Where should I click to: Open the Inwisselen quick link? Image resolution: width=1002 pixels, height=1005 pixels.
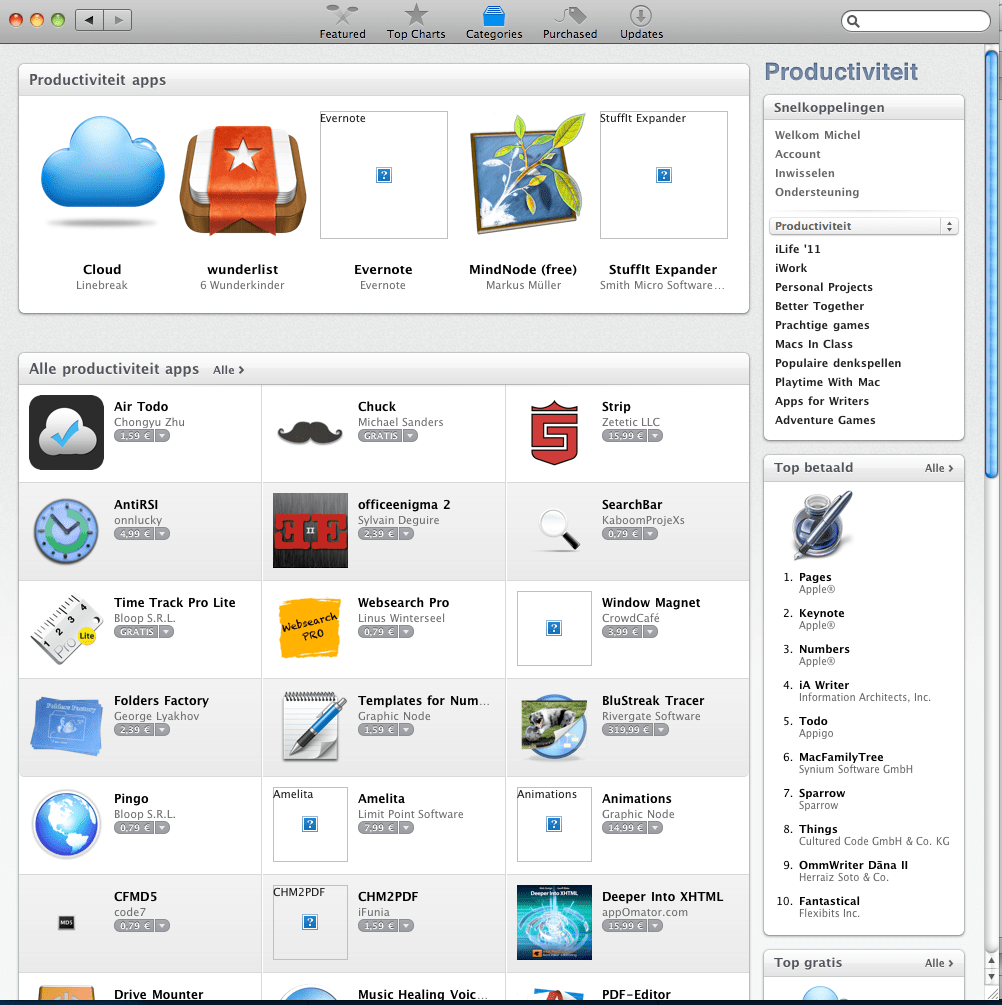[x=805, y=173]
